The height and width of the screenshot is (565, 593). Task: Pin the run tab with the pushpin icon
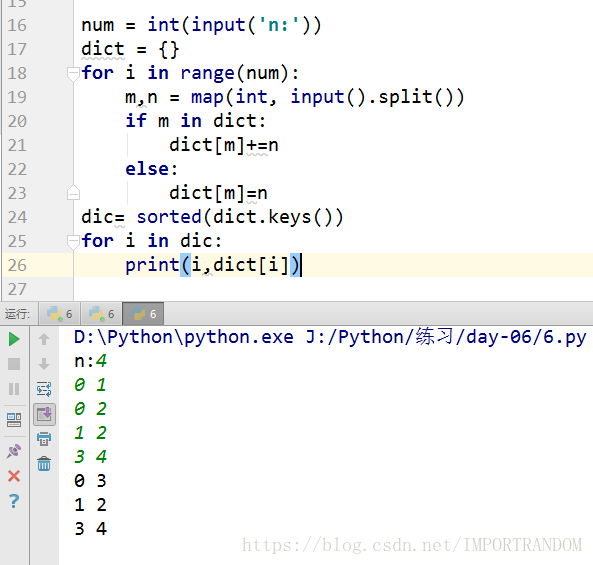click(14, 451)
